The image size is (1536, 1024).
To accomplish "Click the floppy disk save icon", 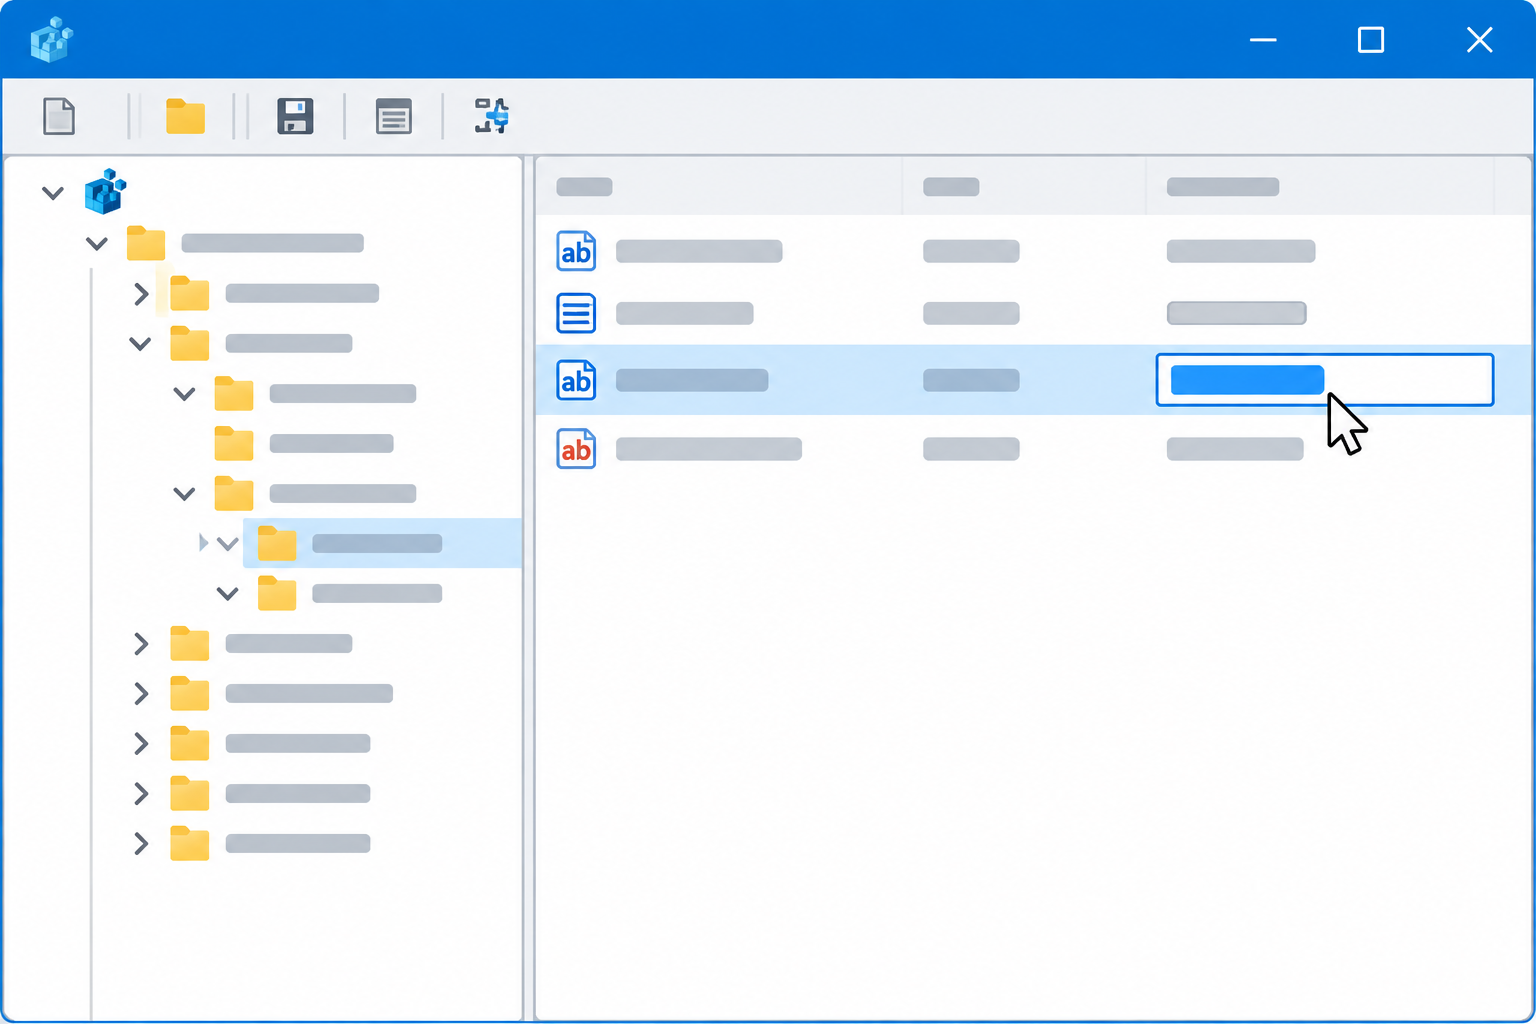I will 295,116.
